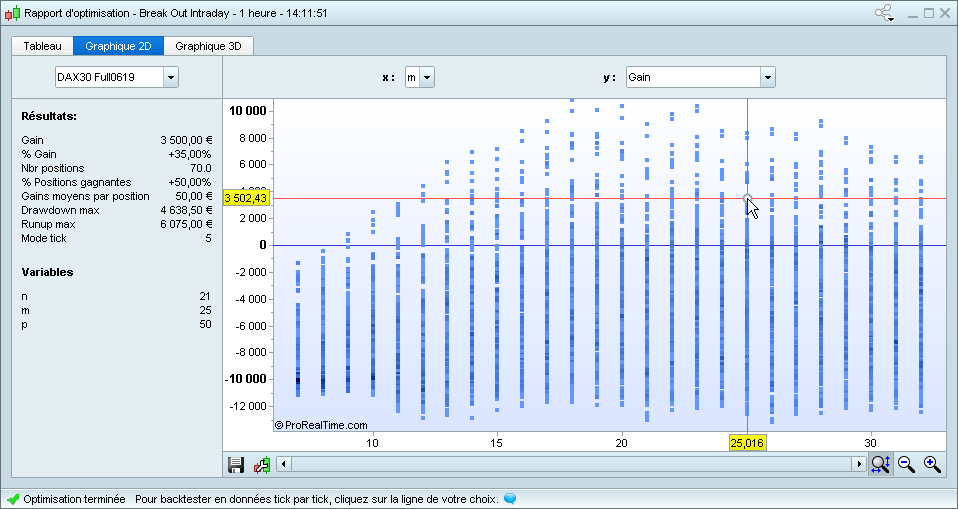
Task: Open the x-axis variable dropdown
Action: 427,77
